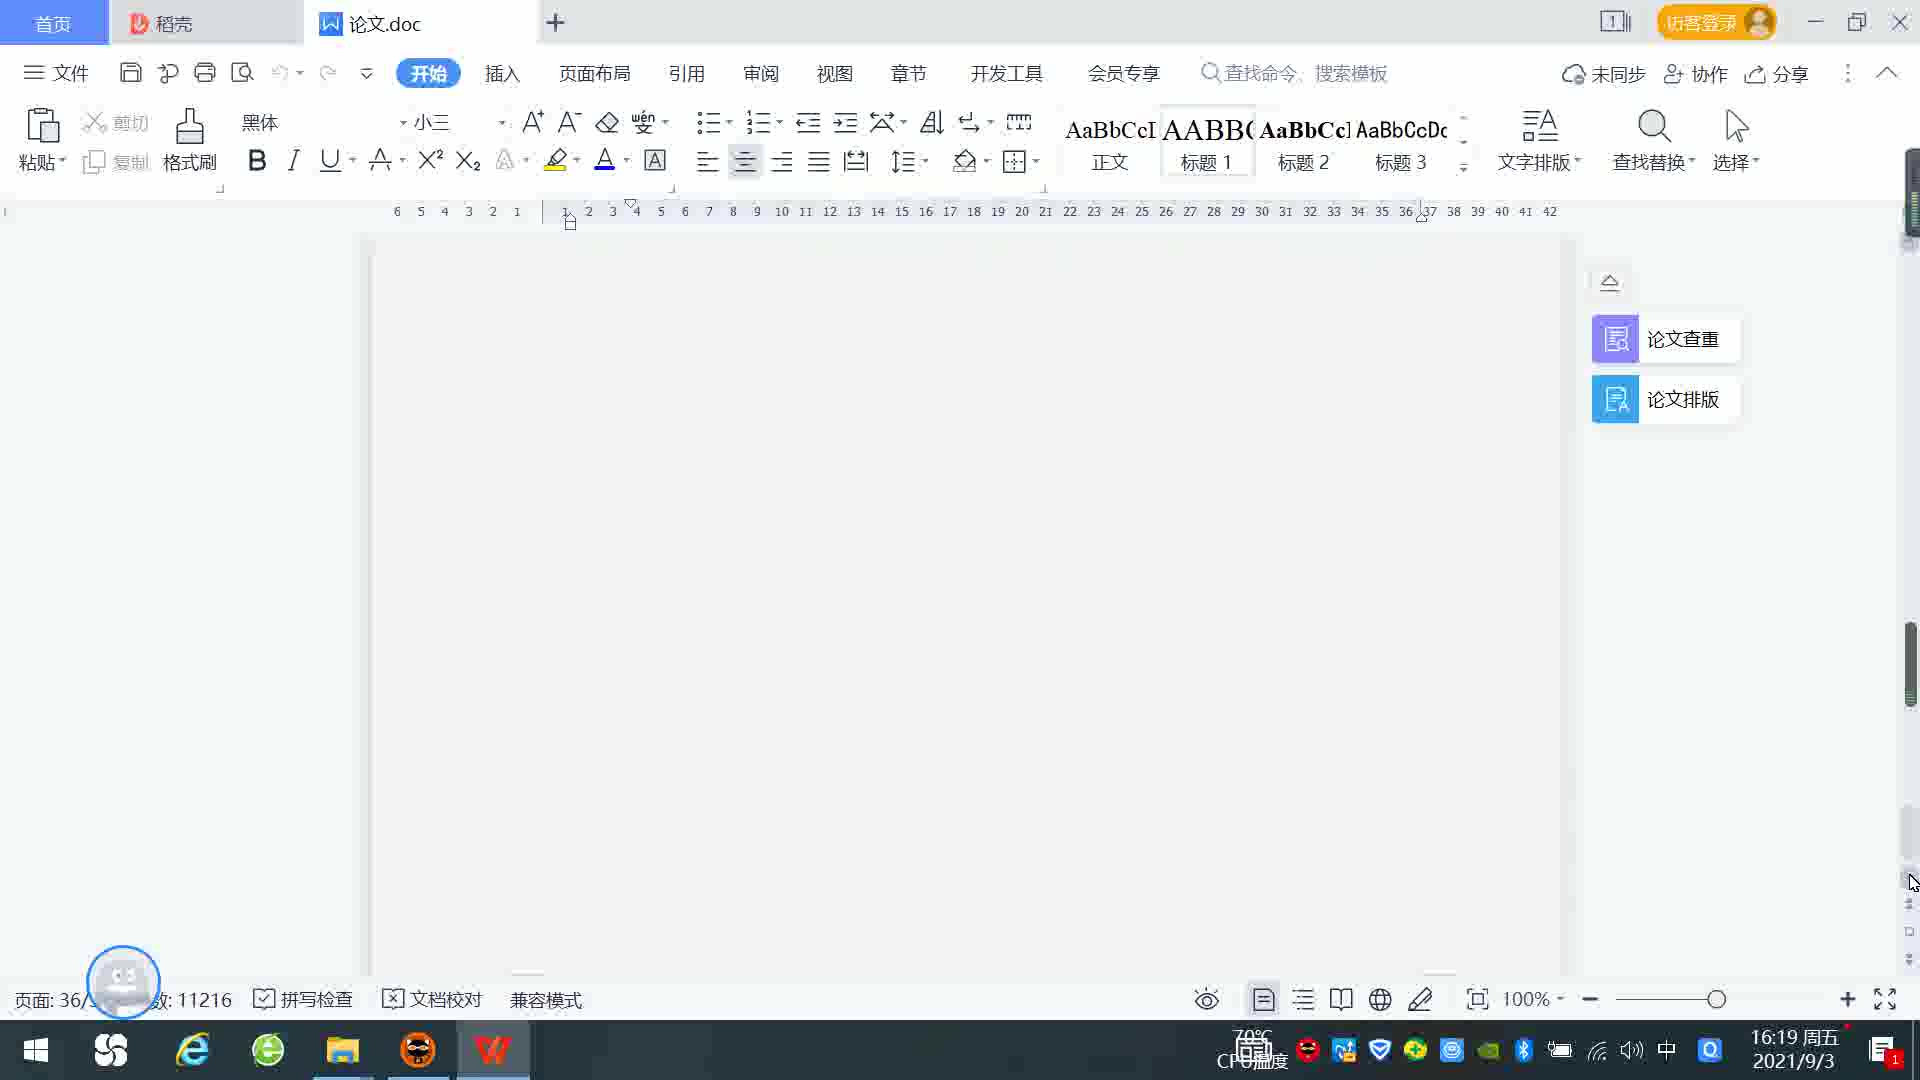Toggle eye protection mode icon
Image resolution: width=1920 pixels, height=1080 pixels.
(x=1207, y=1000)
